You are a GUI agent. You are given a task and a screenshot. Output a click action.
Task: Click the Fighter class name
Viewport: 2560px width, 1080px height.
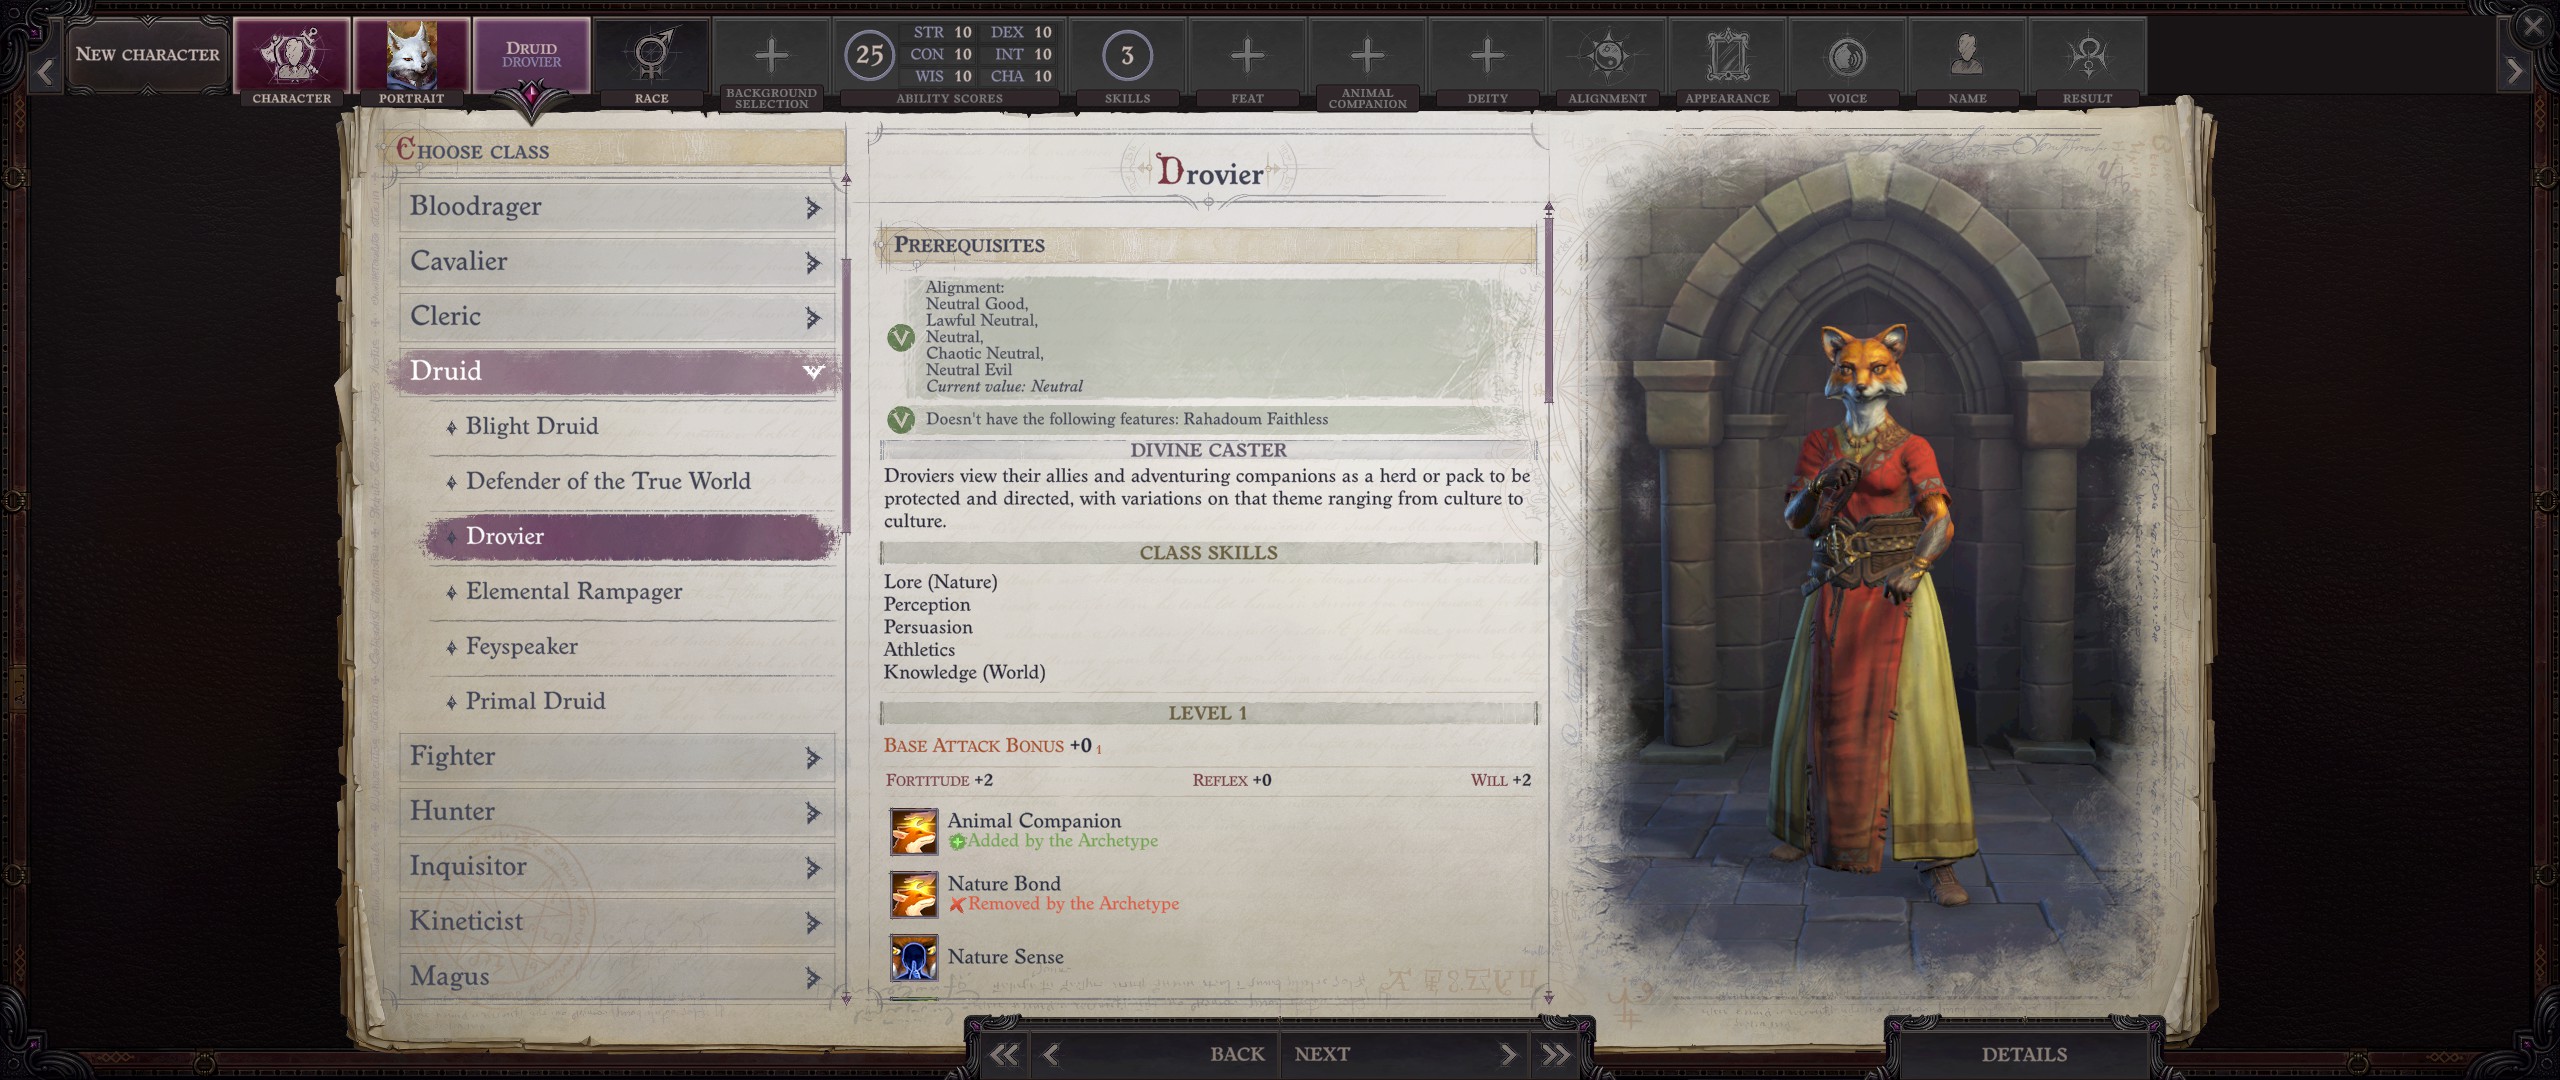pyautogui.click(x=452, y=757)
